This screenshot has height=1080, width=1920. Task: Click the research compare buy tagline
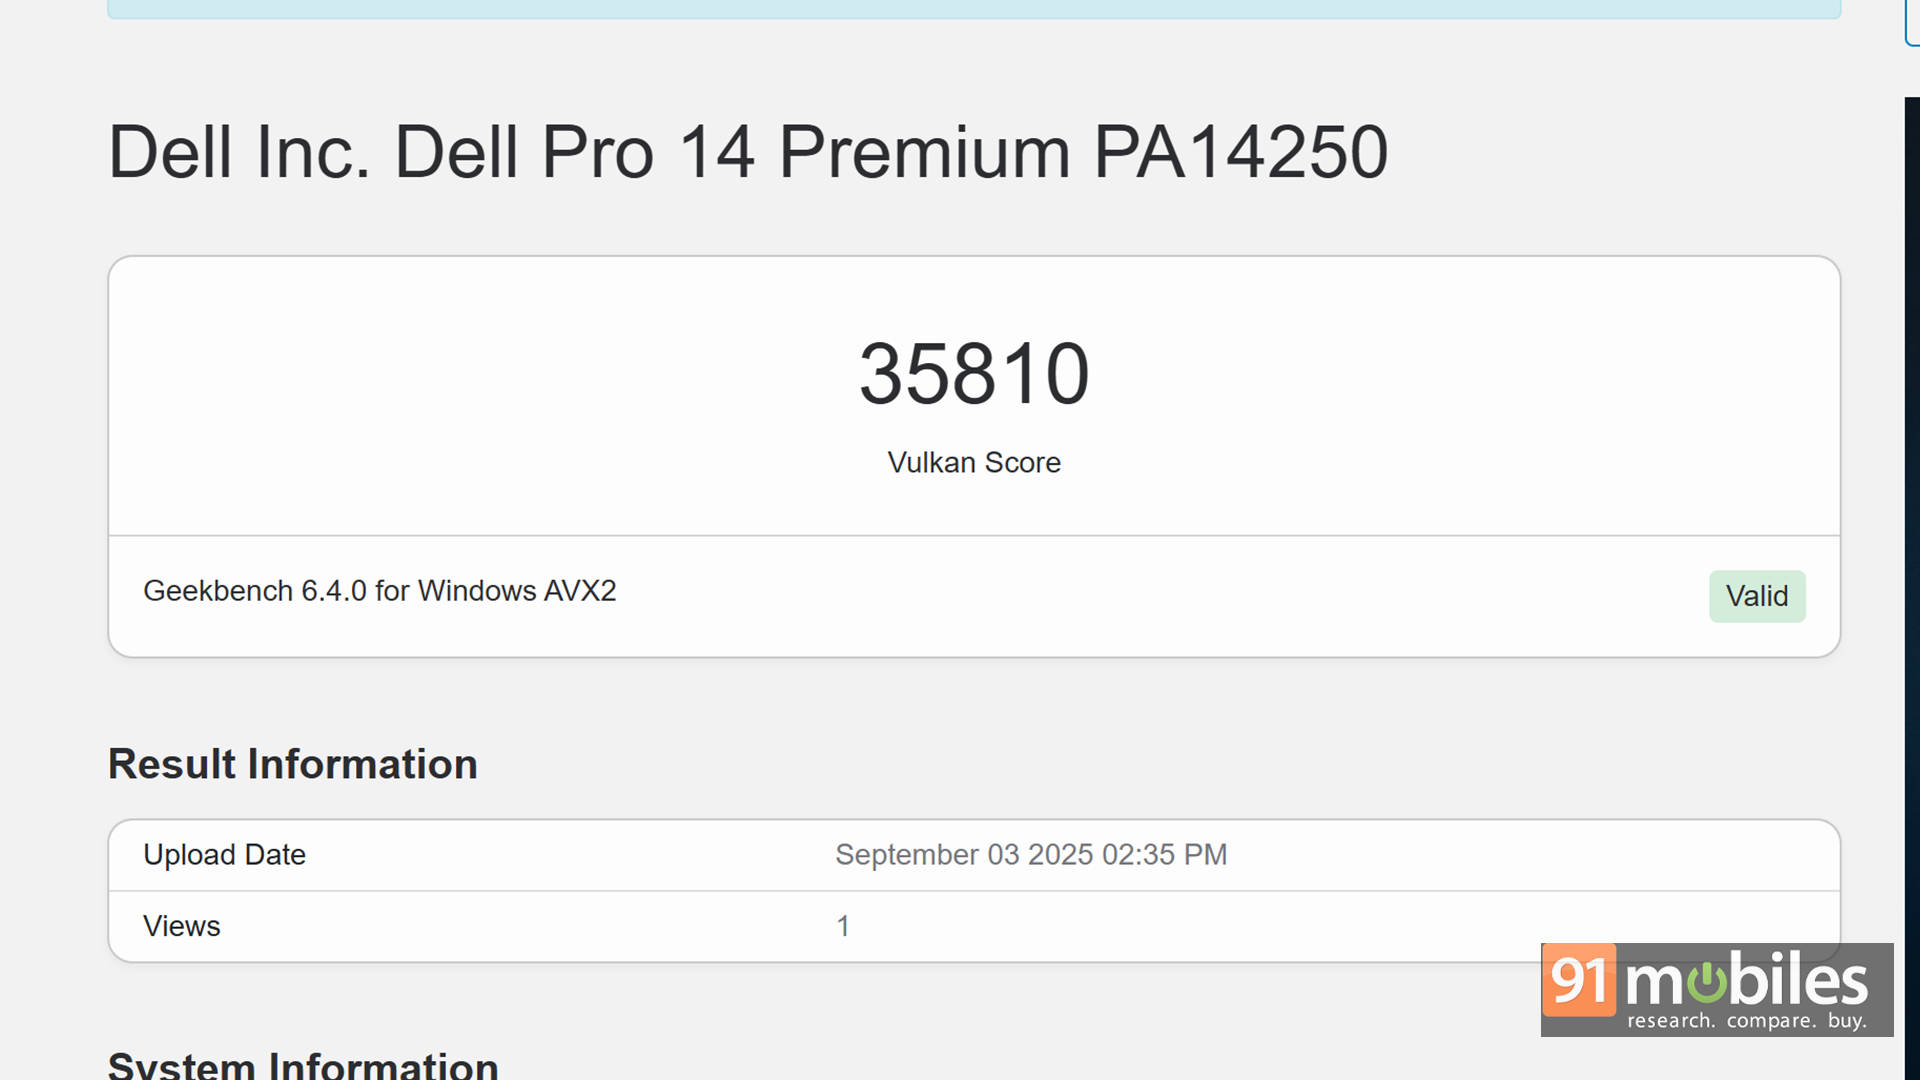coord(1746,1021)
